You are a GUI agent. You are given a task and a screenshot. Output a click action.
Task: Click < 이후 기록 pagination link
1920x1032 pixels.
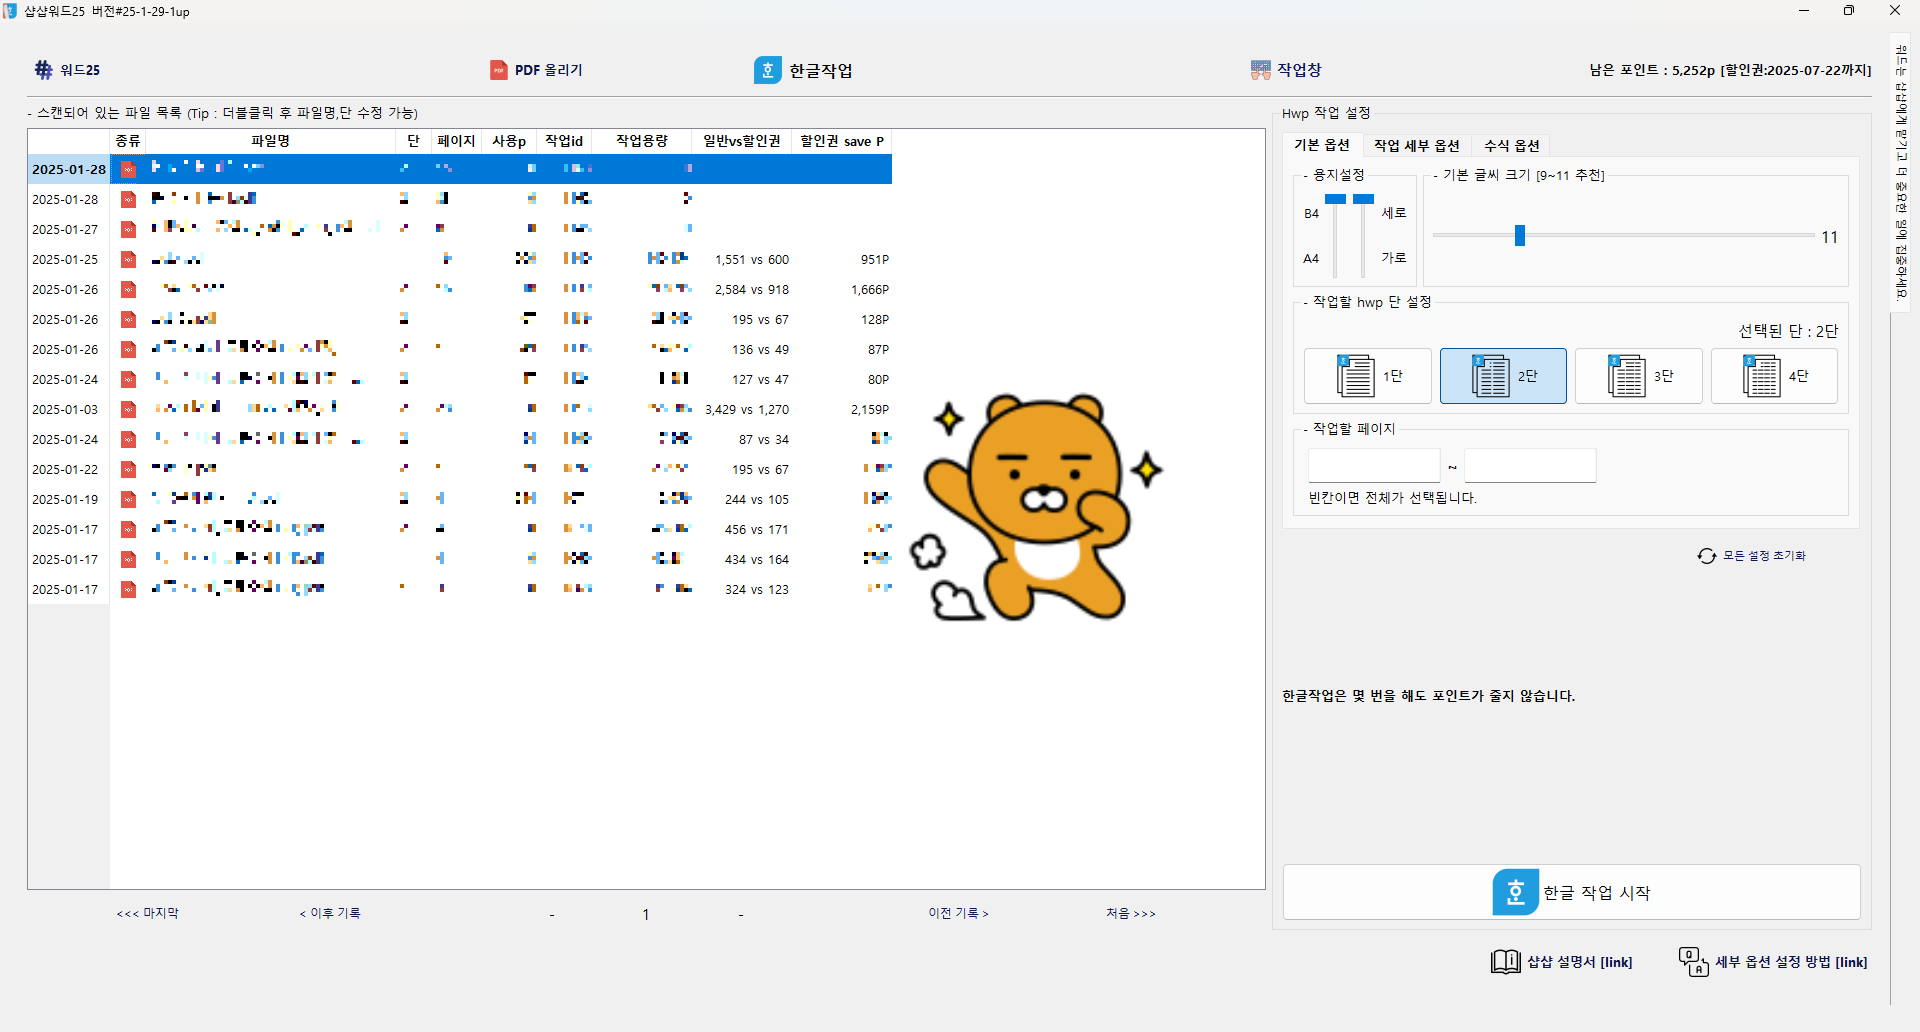pos(330,913)
